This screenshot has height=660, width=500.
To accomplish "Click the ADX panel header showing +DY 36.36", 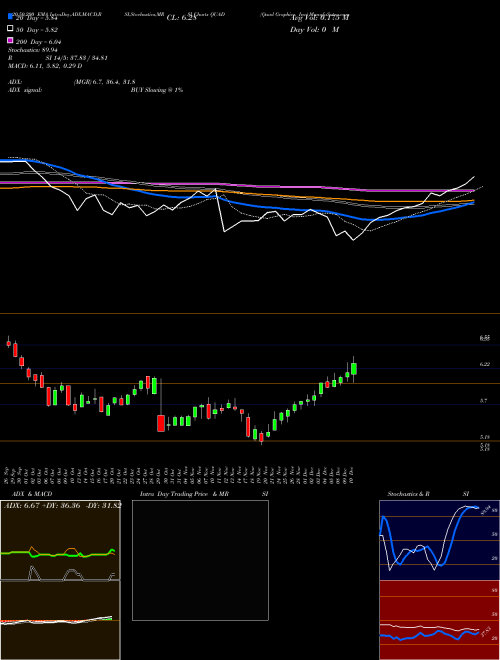I will 63,505.
